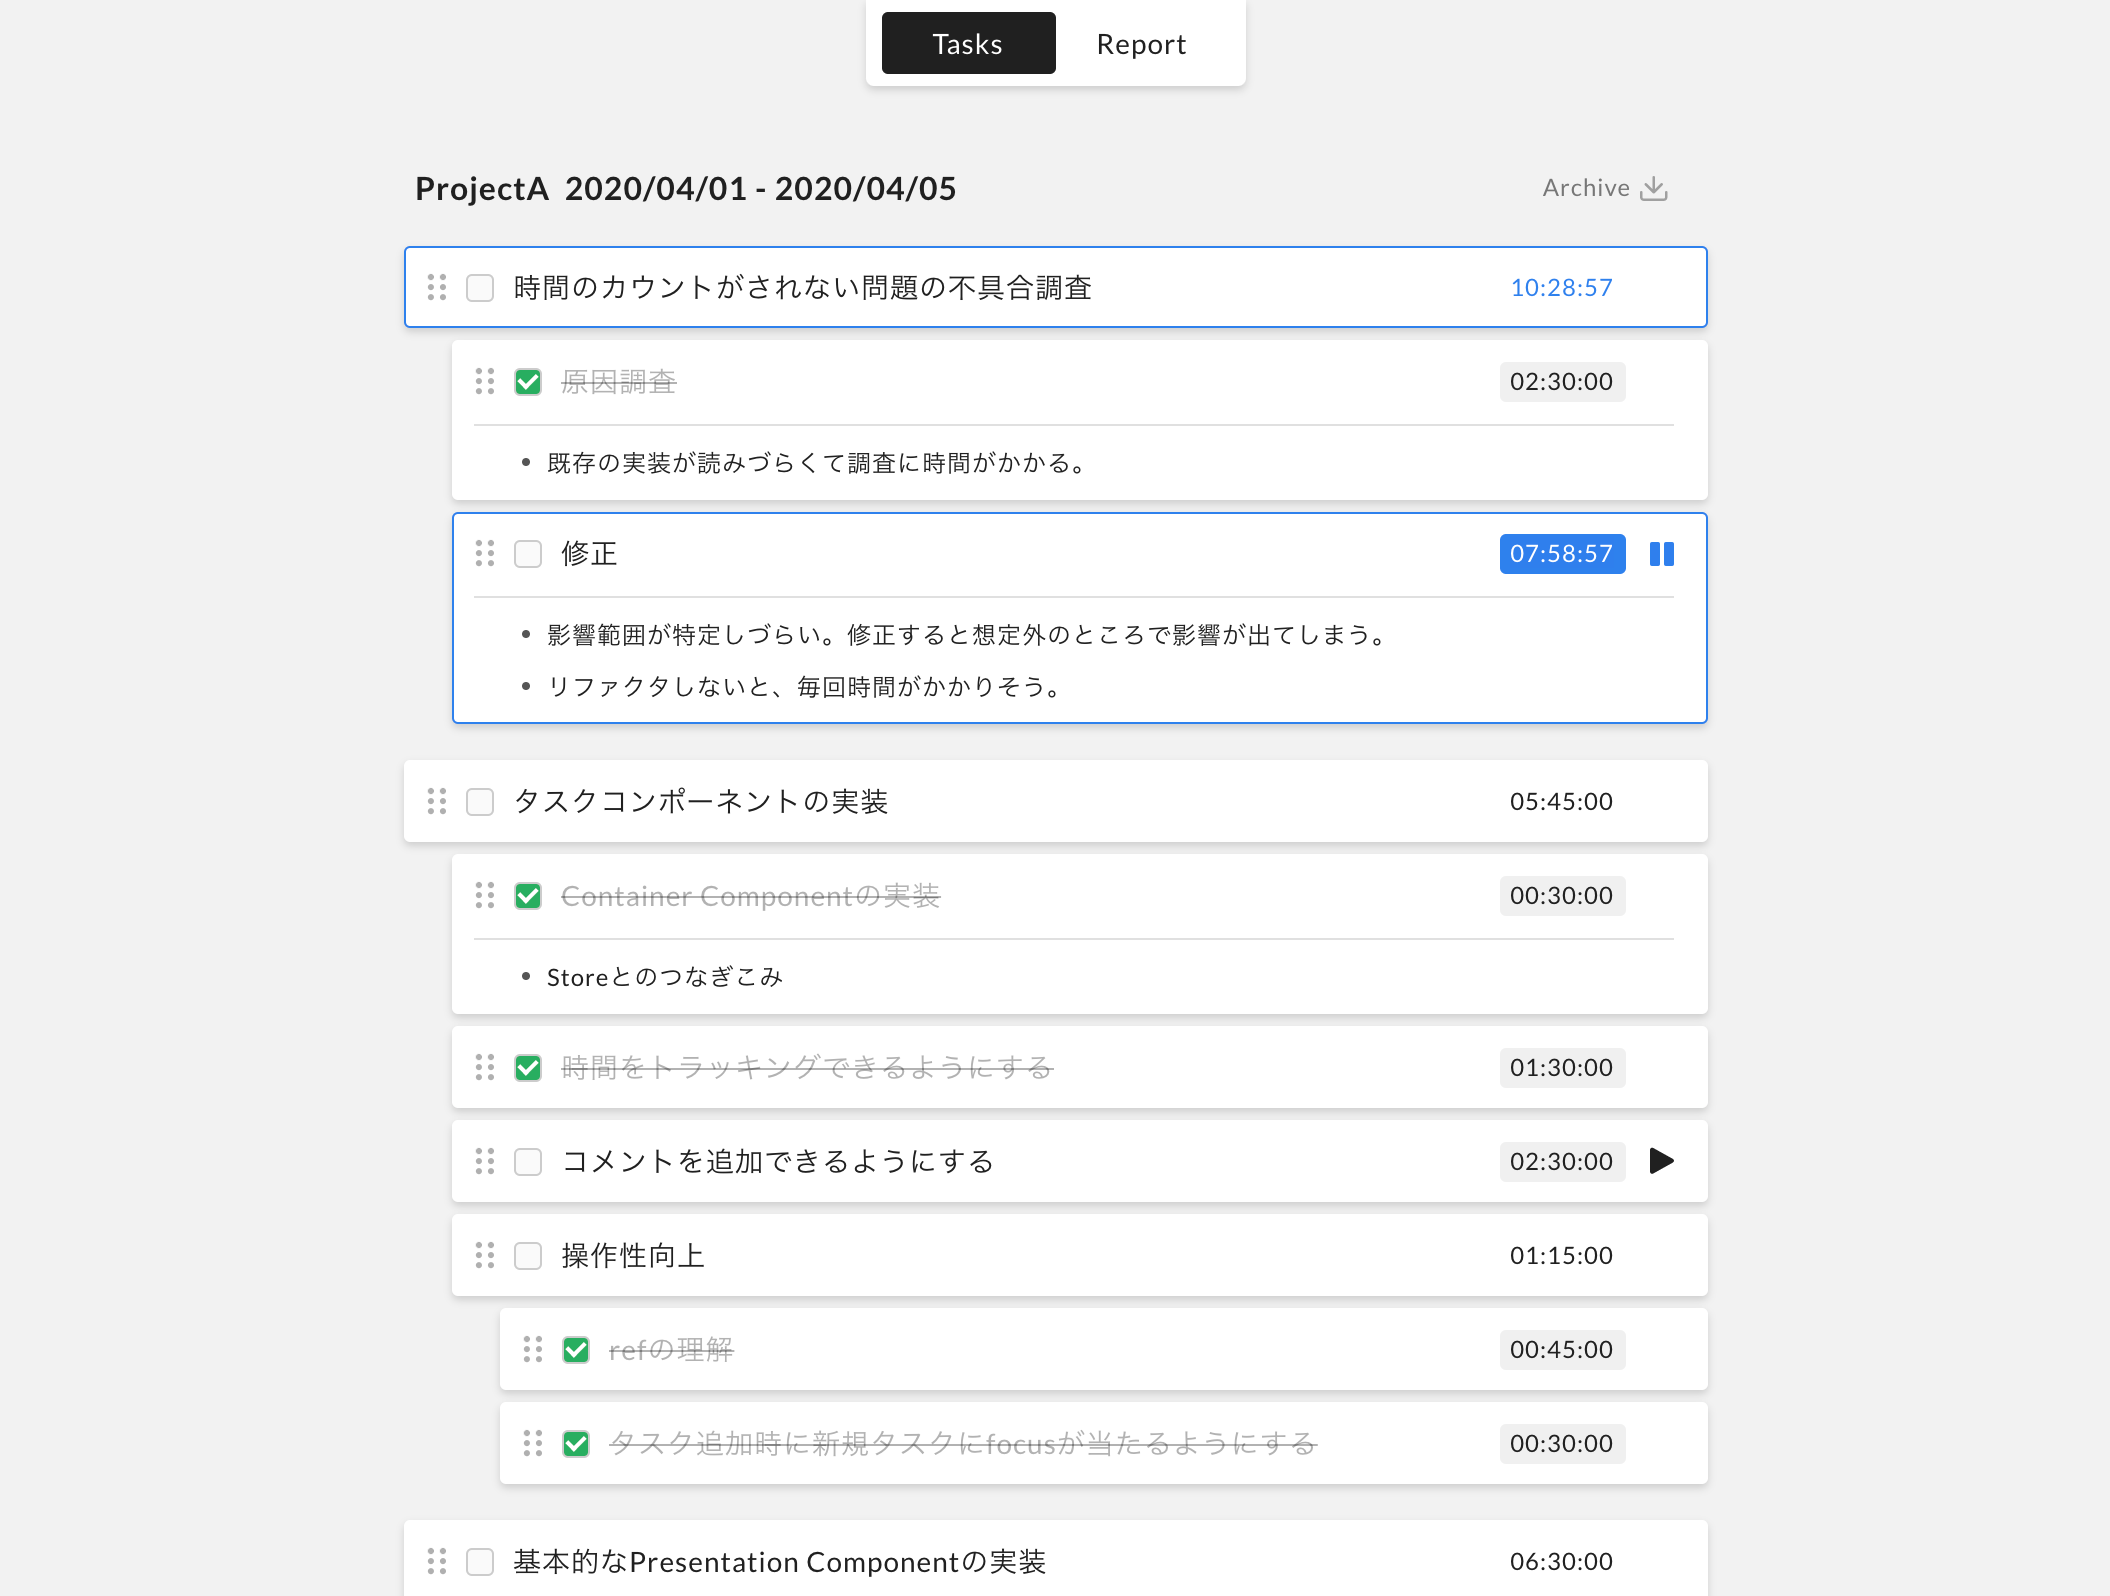Pause the running timer on 修正

(1661, 554)
